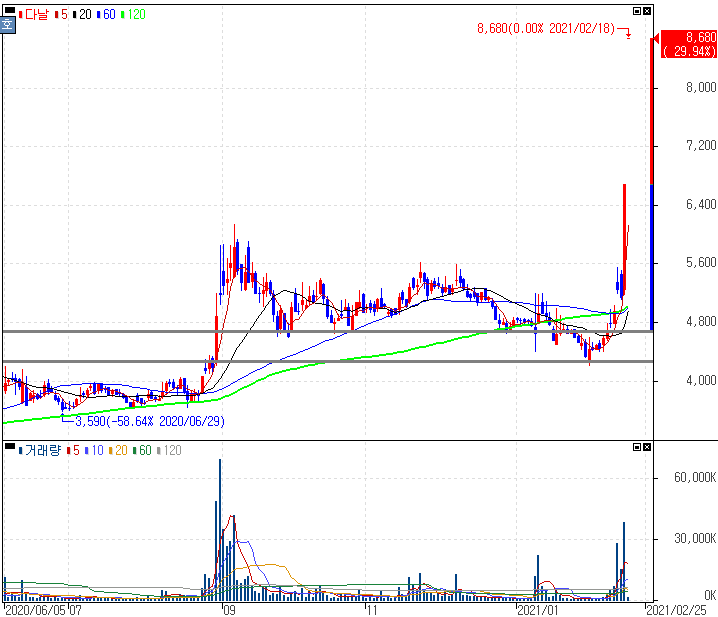Click the 09 month axis label
This screenshot has width=718, height=617.
(228, 610)
